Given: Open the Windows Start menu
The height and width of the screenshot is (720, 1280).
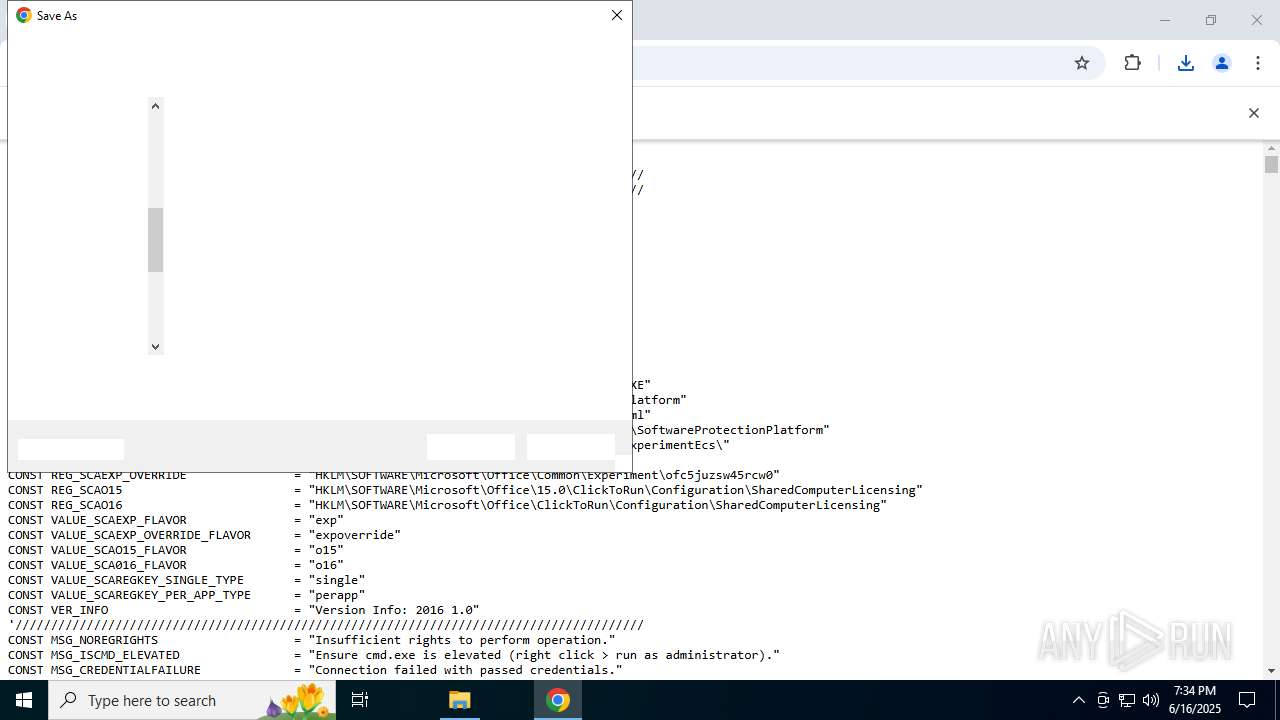Looking at the screenshot, I should coord(24,700).
